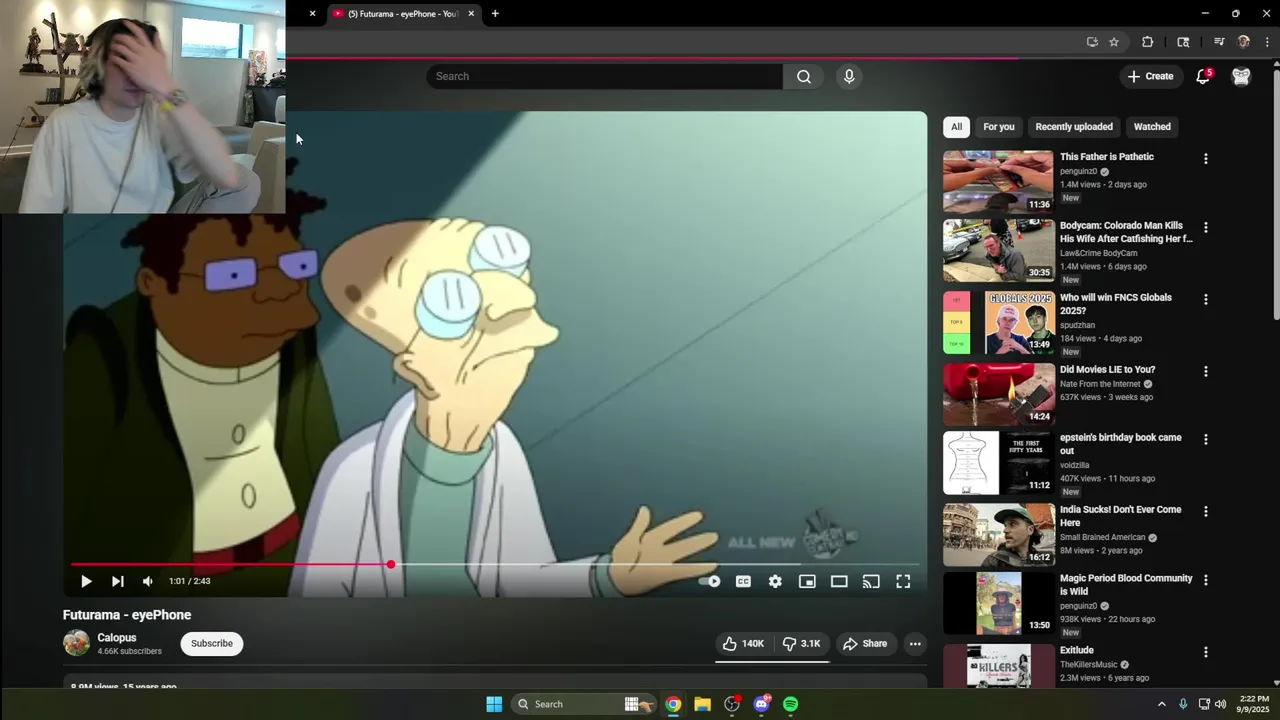Search with your voice microphone

pos(849,76)
